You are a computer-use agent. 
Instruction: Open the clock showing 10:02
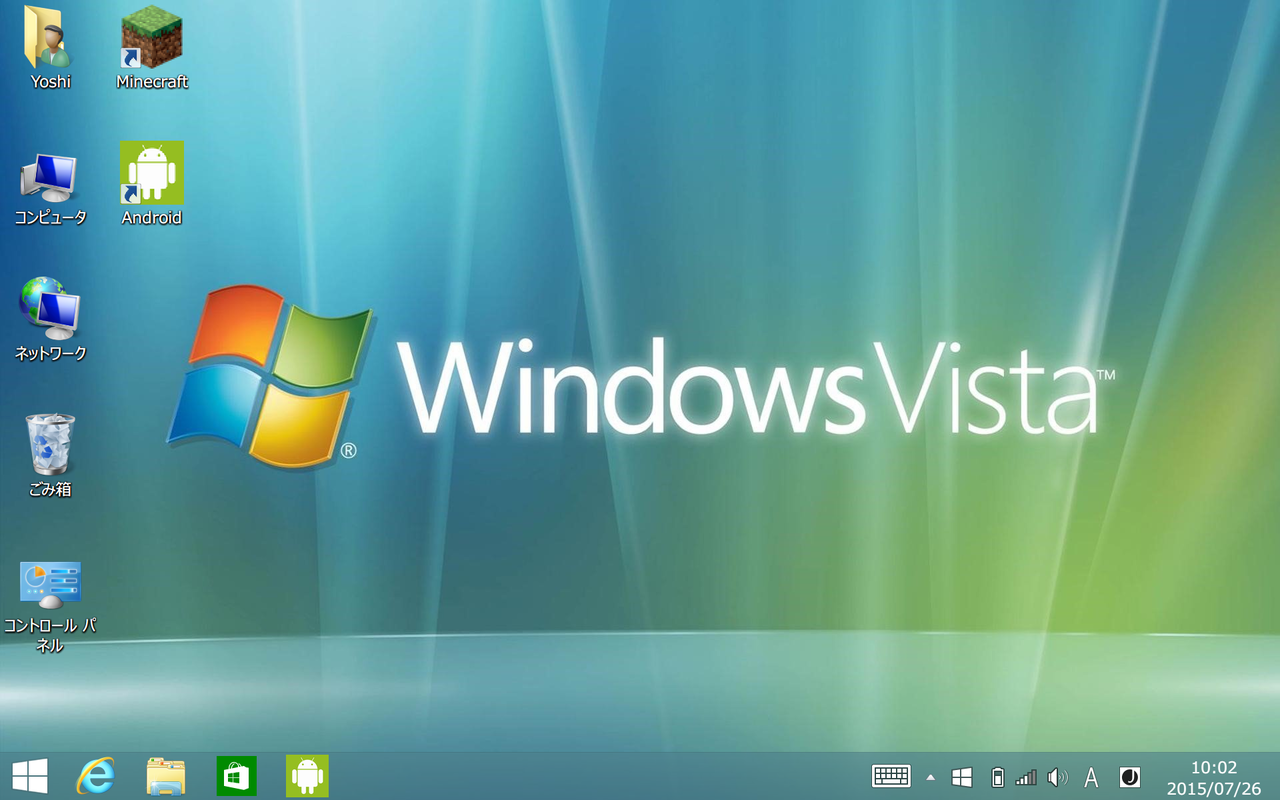[x=1214, y=767]
